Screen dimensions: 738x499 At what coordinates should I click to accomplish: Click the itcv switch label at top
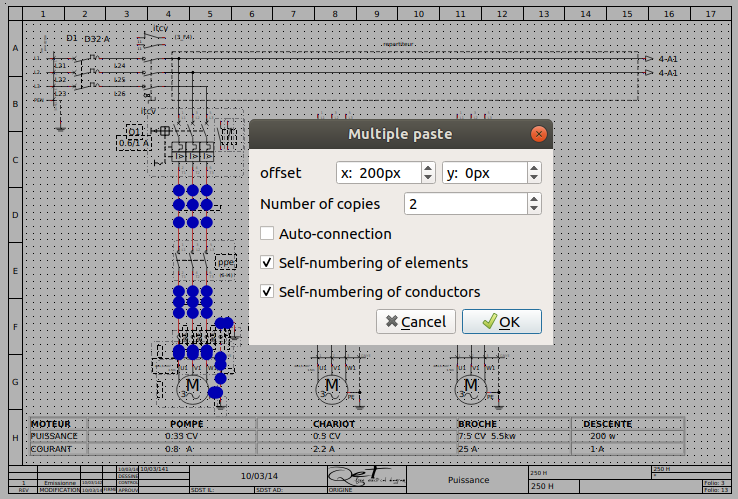(160, 28)
